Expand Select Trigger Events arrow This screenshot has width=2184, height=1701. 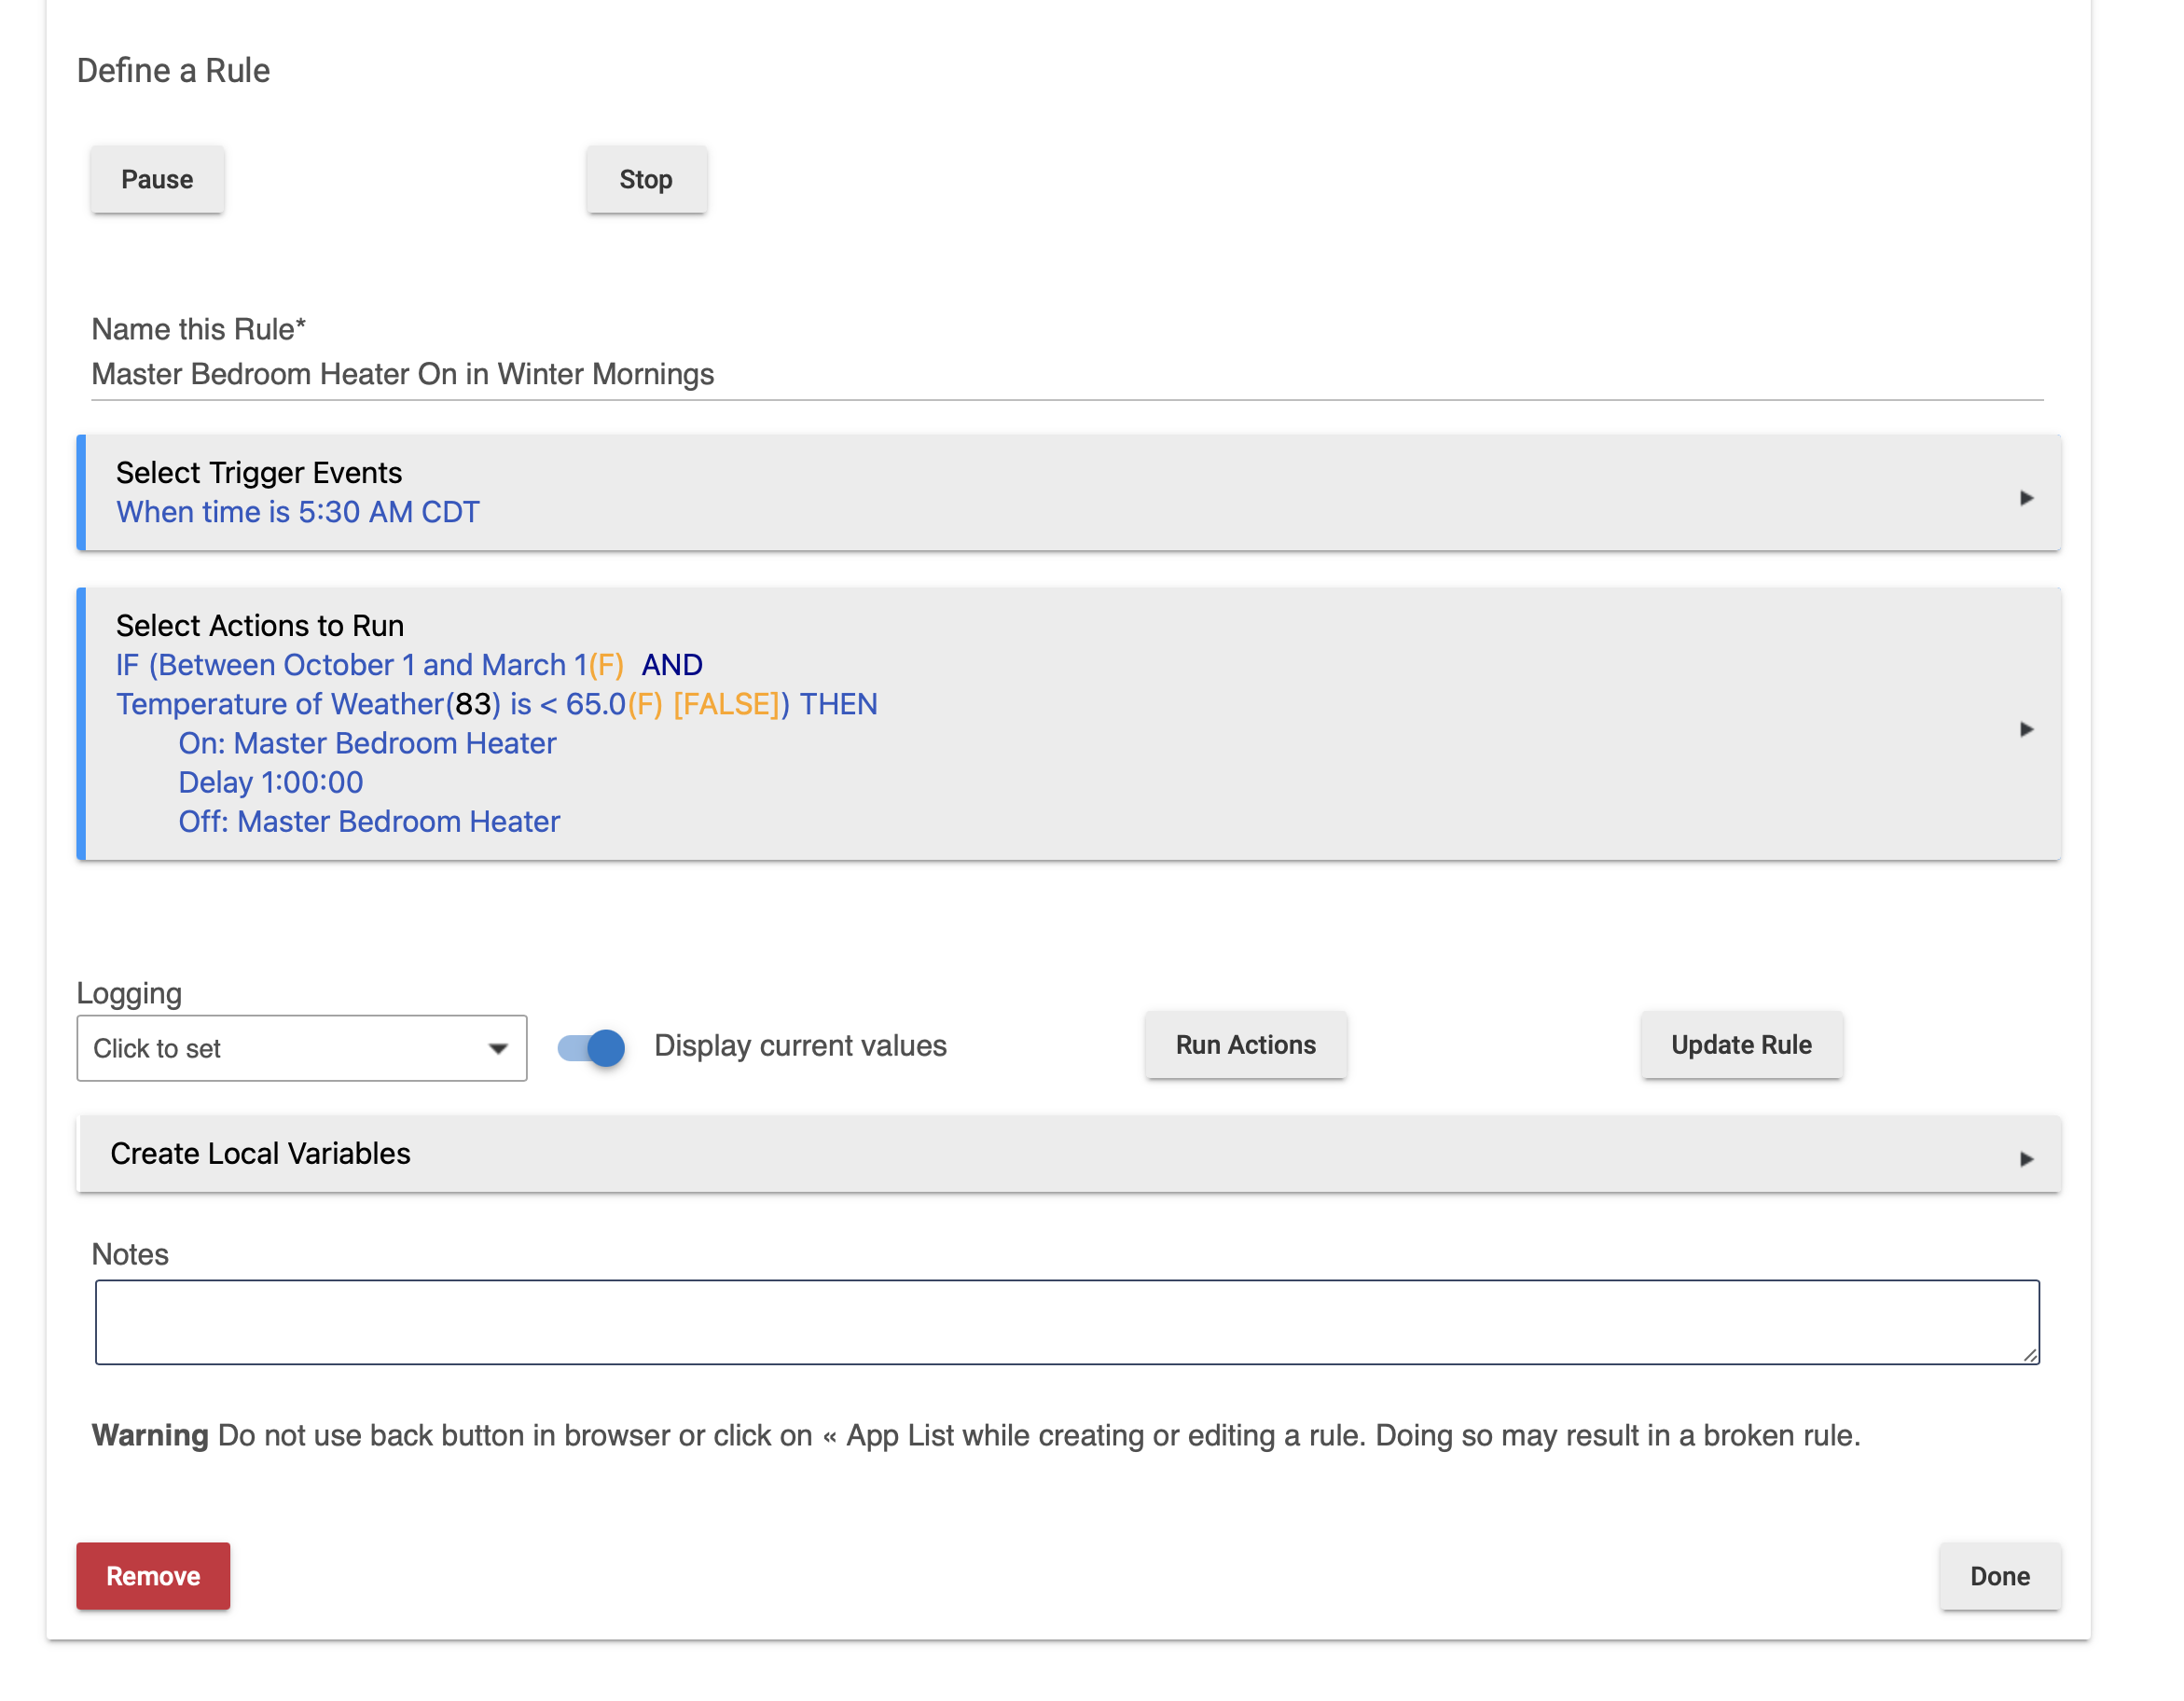point(2026,498)
